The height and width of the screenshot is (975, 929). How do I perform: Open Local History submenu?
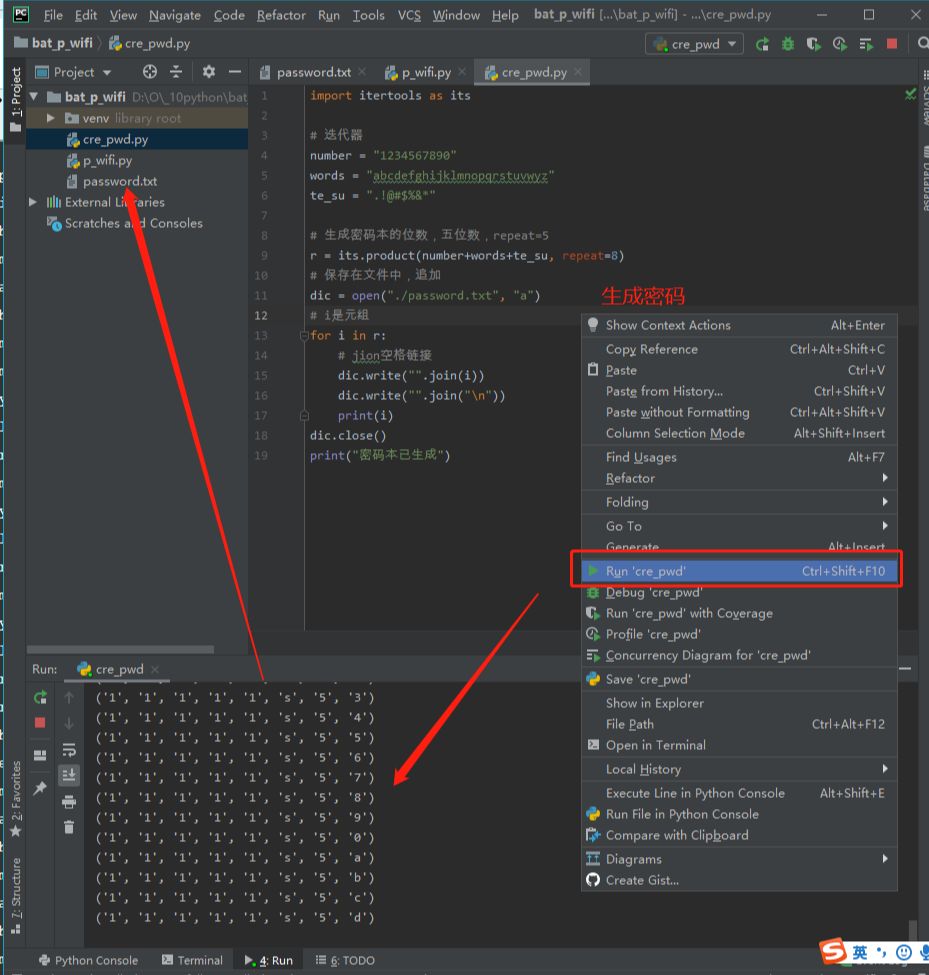(x=739, y=769)
